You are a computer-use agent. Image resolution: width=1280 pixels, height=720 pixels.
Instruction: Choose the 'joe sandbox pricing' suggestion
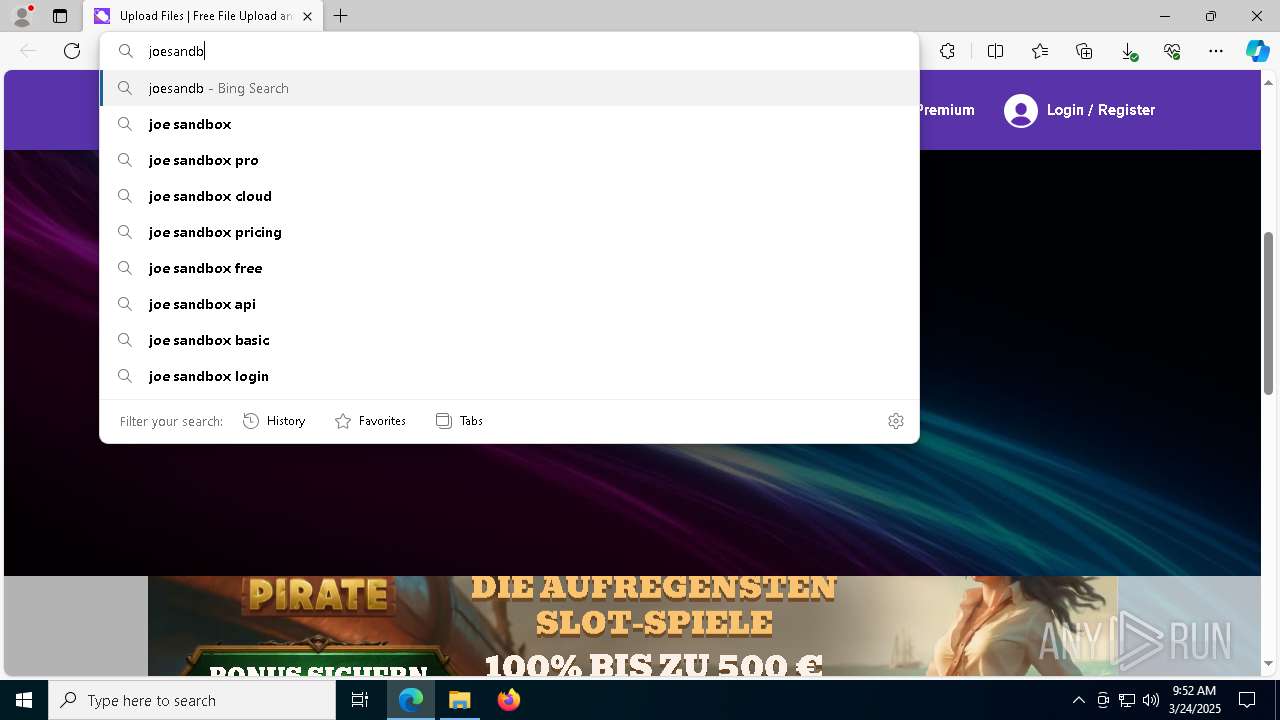(510, 232)
